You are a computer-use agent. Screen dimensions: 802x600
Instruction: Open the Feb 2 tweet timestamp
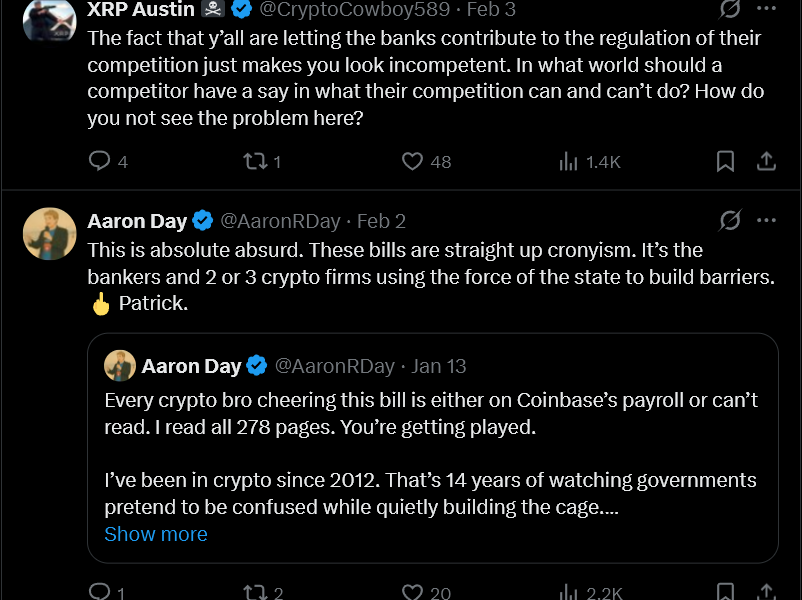point(381,221)
